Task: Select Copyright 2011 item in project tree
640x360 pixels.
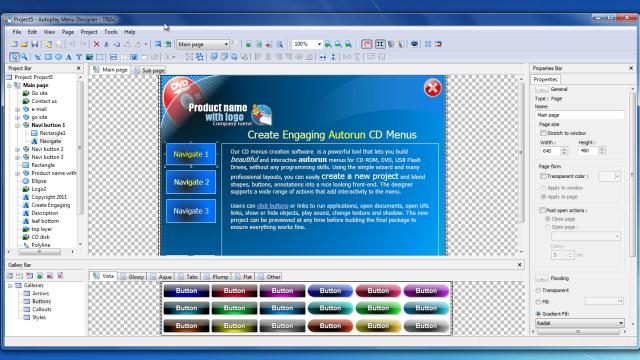Action: coord(49,197)
